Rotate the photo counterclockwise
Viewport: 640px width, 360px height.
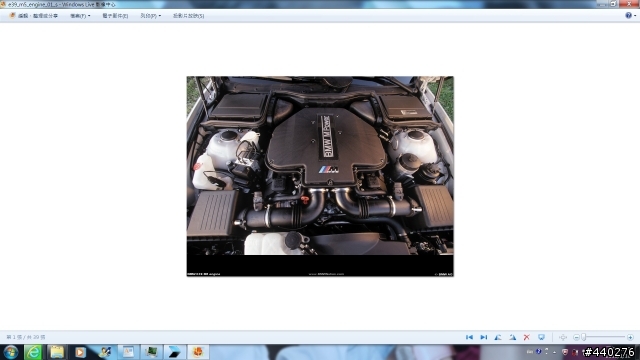tap(498, 337)
